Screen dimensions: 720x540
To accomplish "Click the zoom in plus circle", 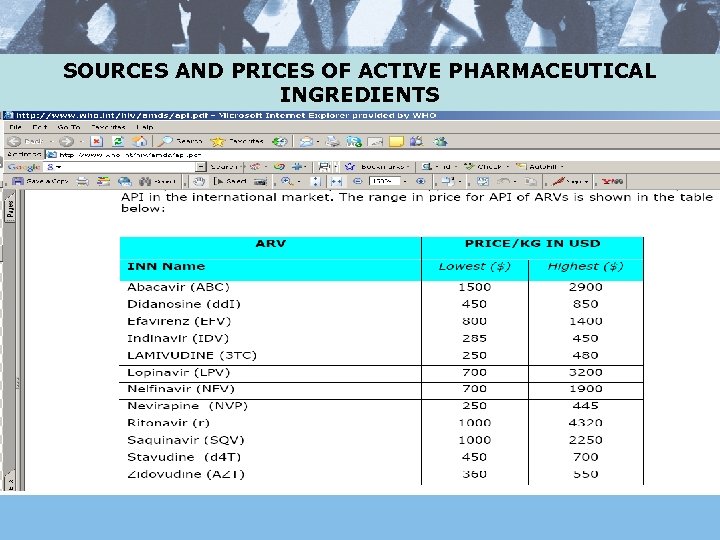I will [420, 181].
